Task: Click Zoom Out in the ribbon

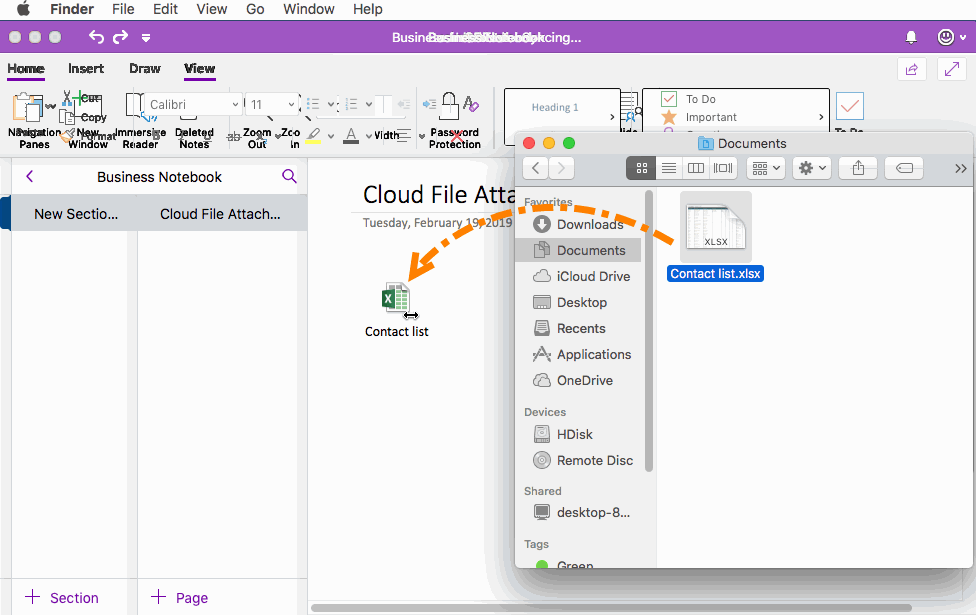Action: (257, 138)
